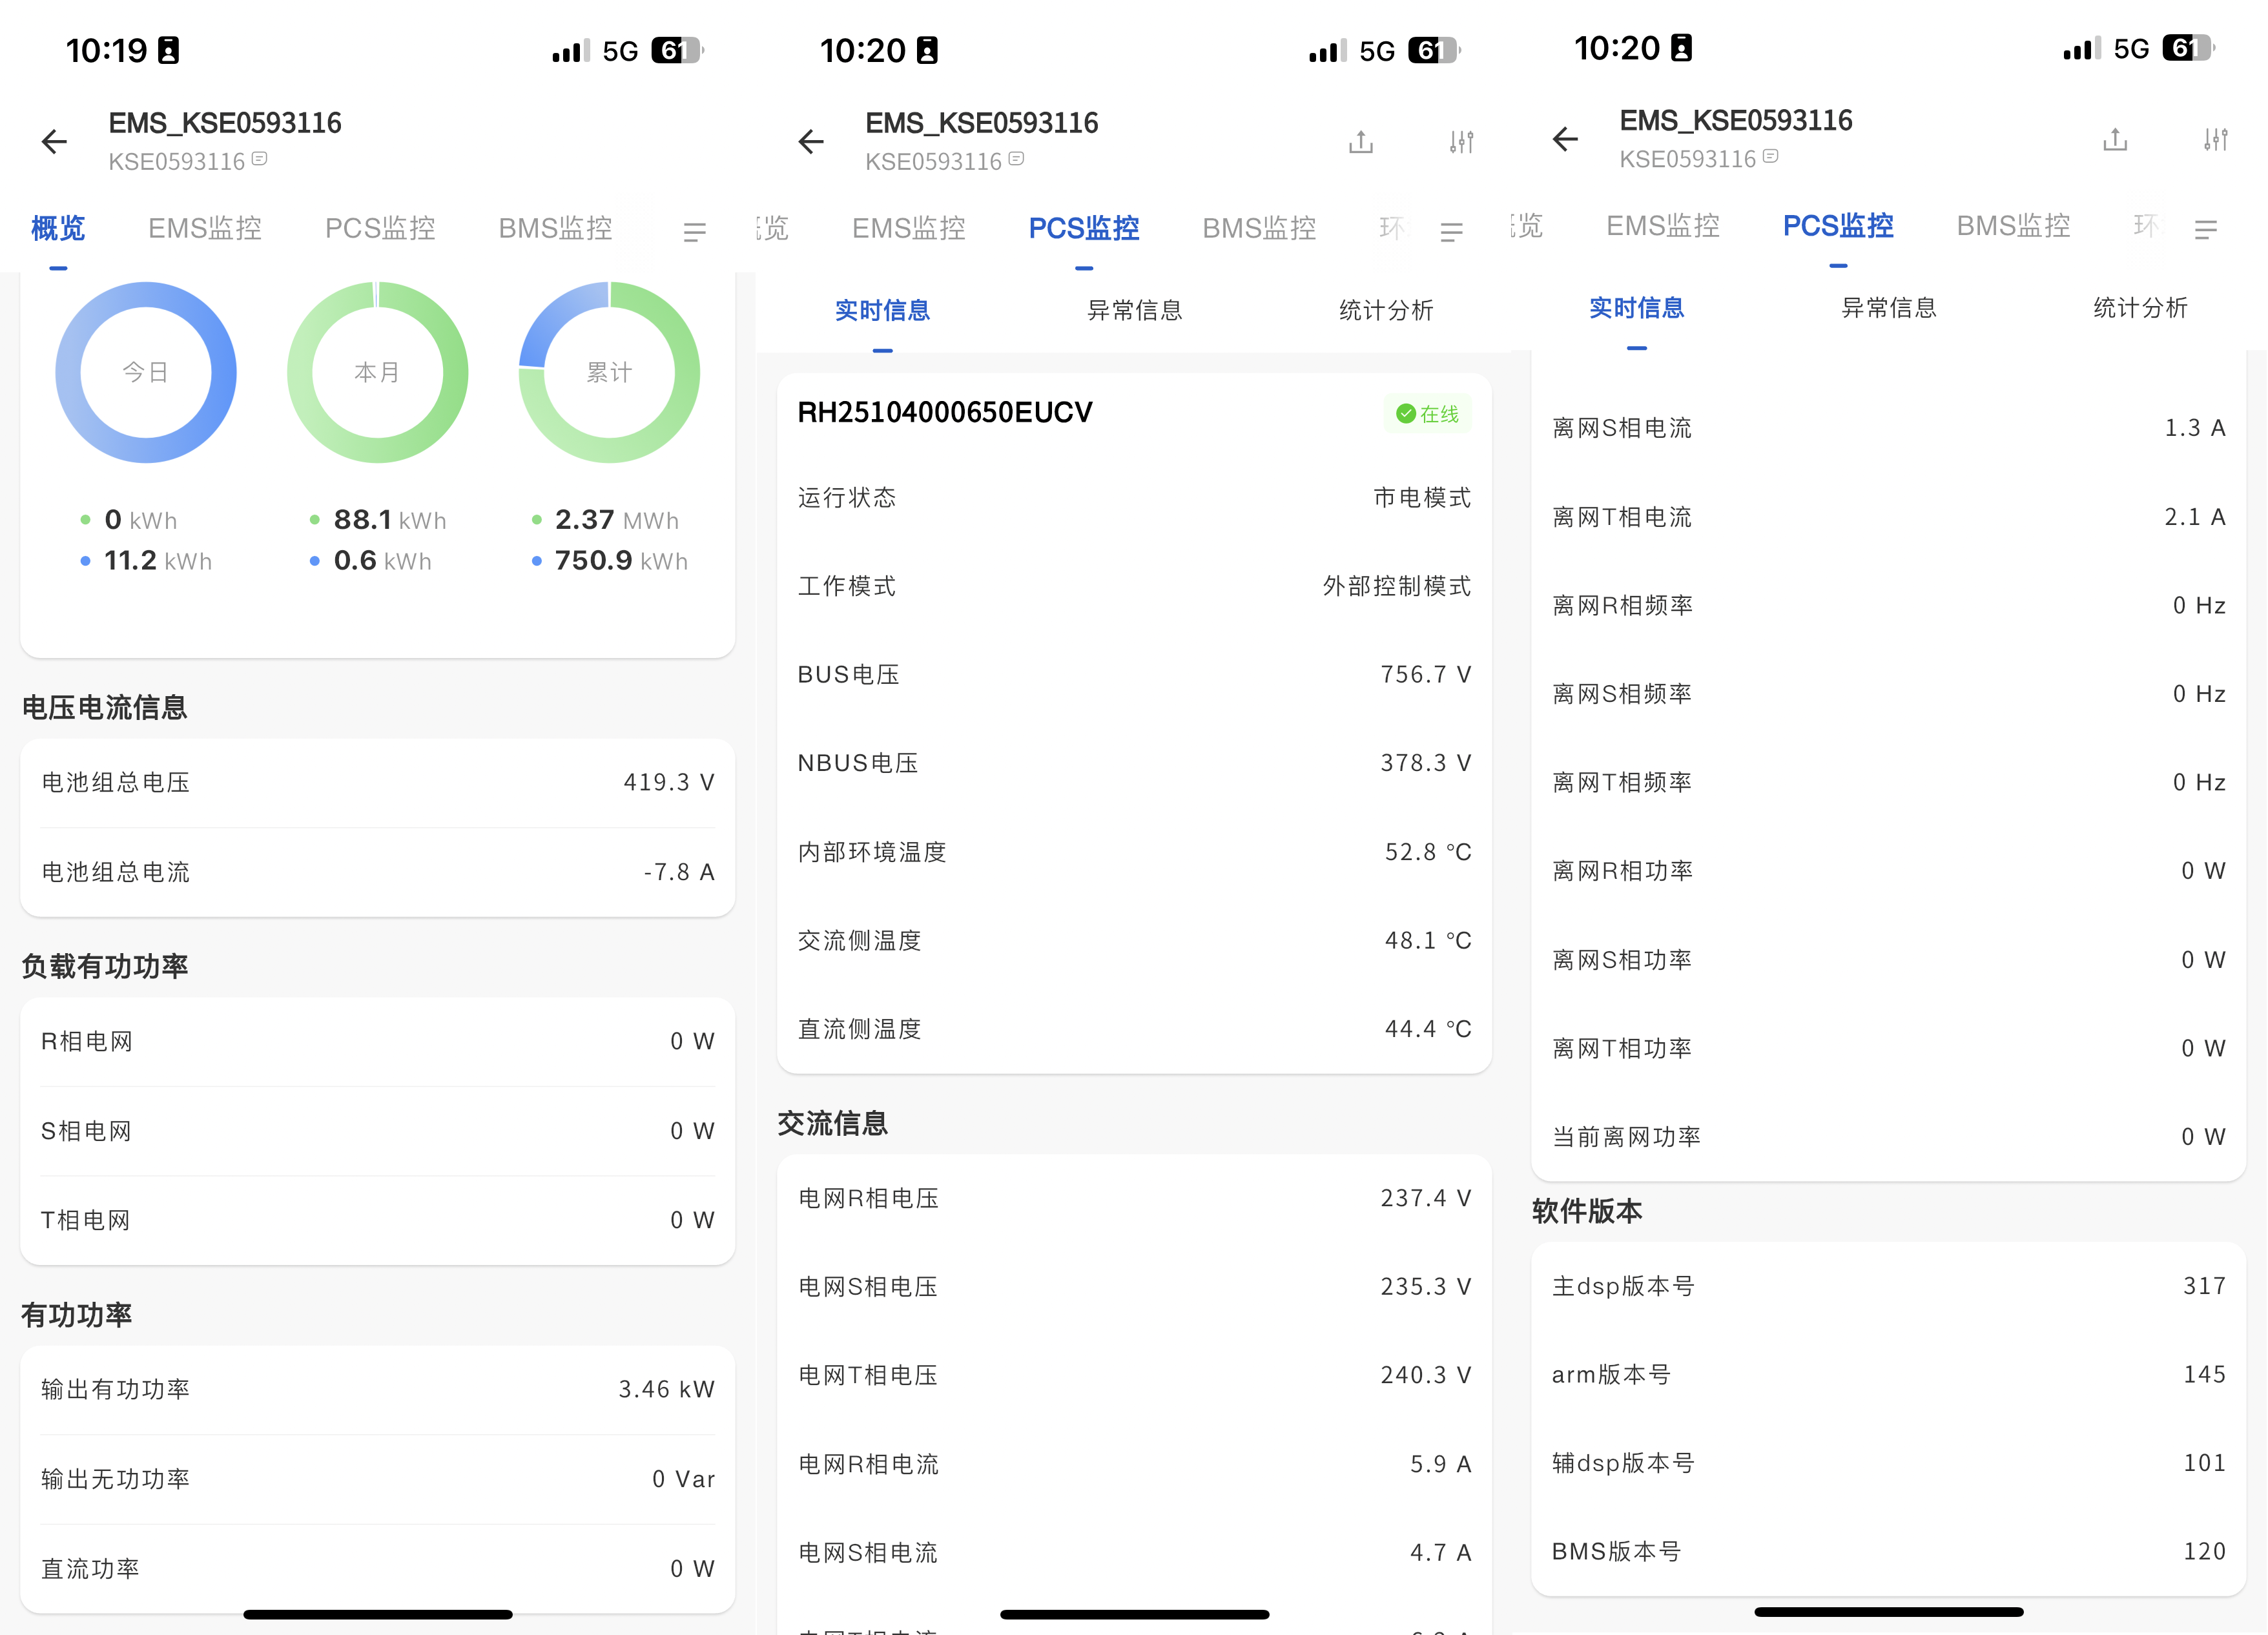Open the filter settings icon on the middle screen
The height and width of the screenshot is (1635, 2268).
point(1461,142)
